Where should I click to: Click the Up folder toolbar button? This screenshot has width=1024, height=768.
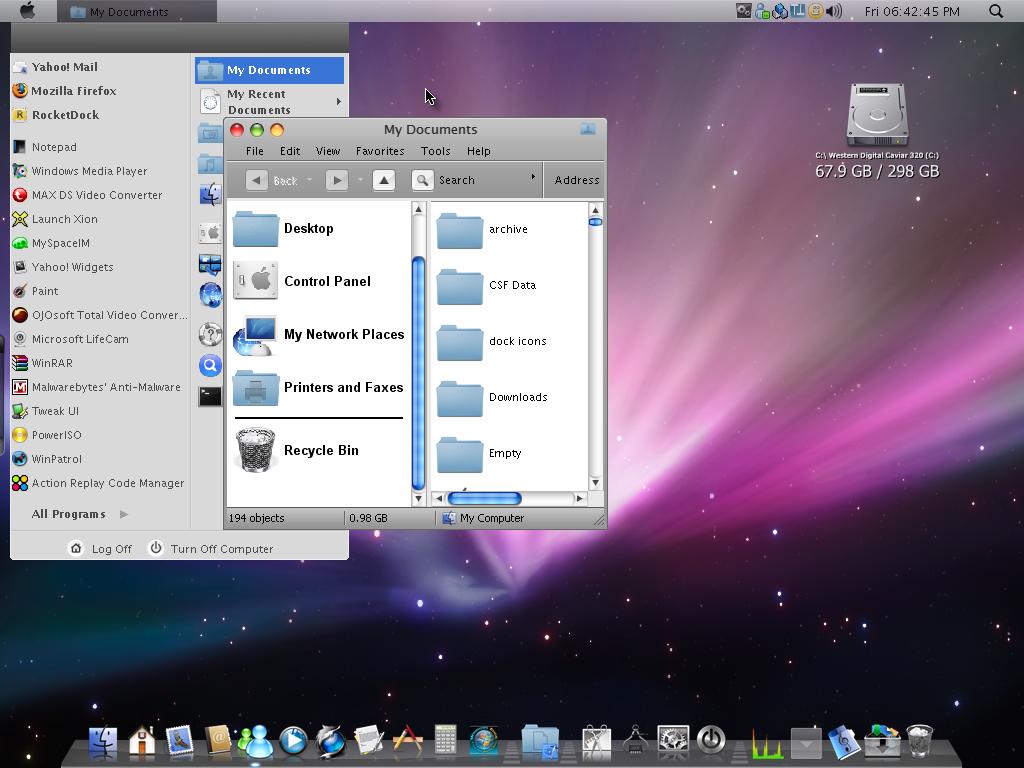pos(384,180)
